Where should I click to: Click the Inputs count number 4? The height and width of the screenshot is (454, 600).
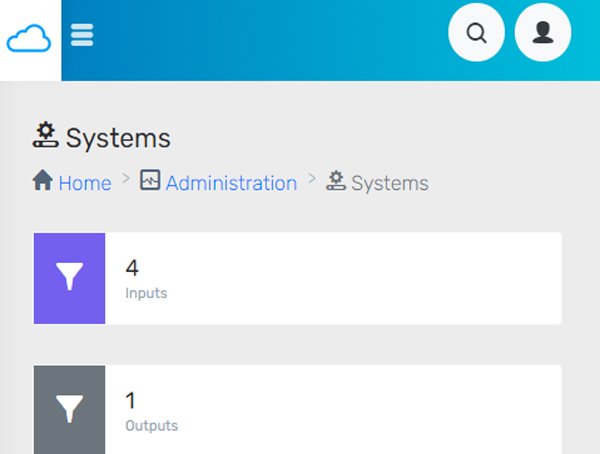132,268
